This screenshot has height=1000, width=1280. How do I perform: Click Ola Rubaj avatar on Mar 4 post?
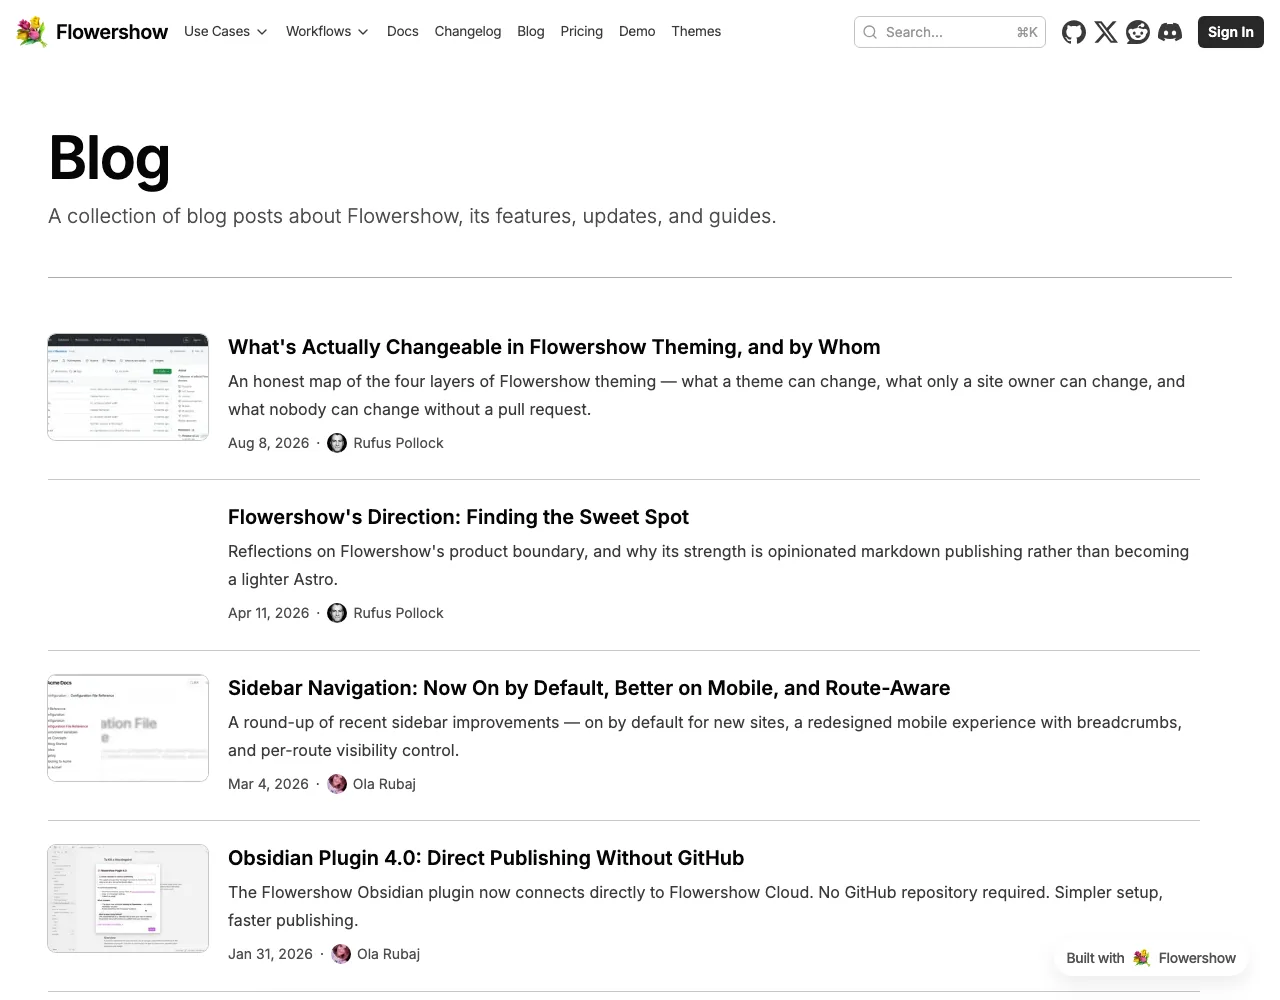point(337,784)
